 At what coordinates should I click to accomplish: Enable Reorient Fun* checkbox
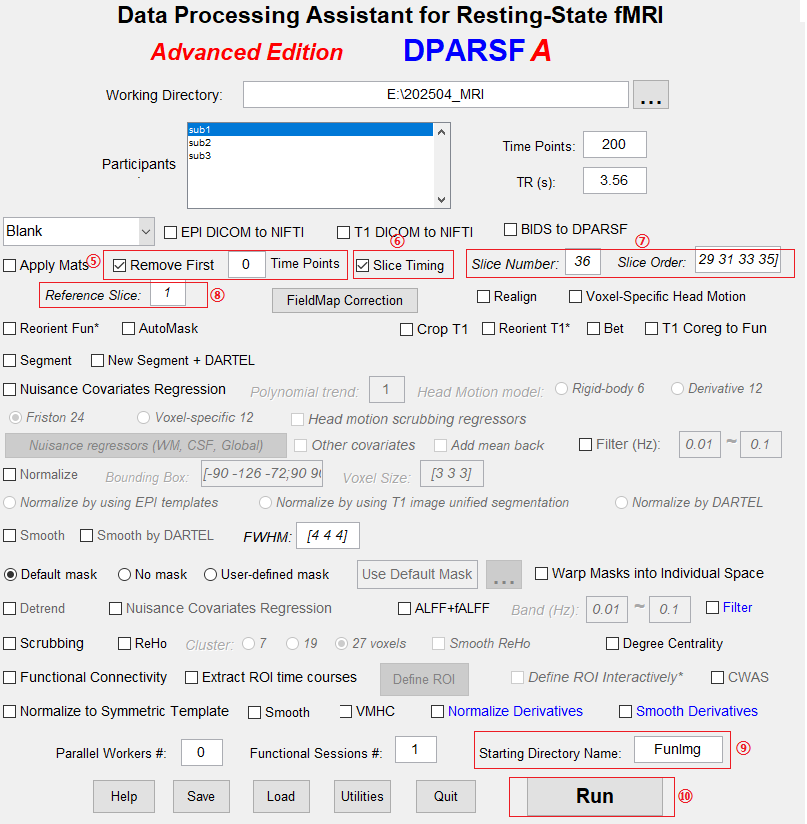click(9, 329)
